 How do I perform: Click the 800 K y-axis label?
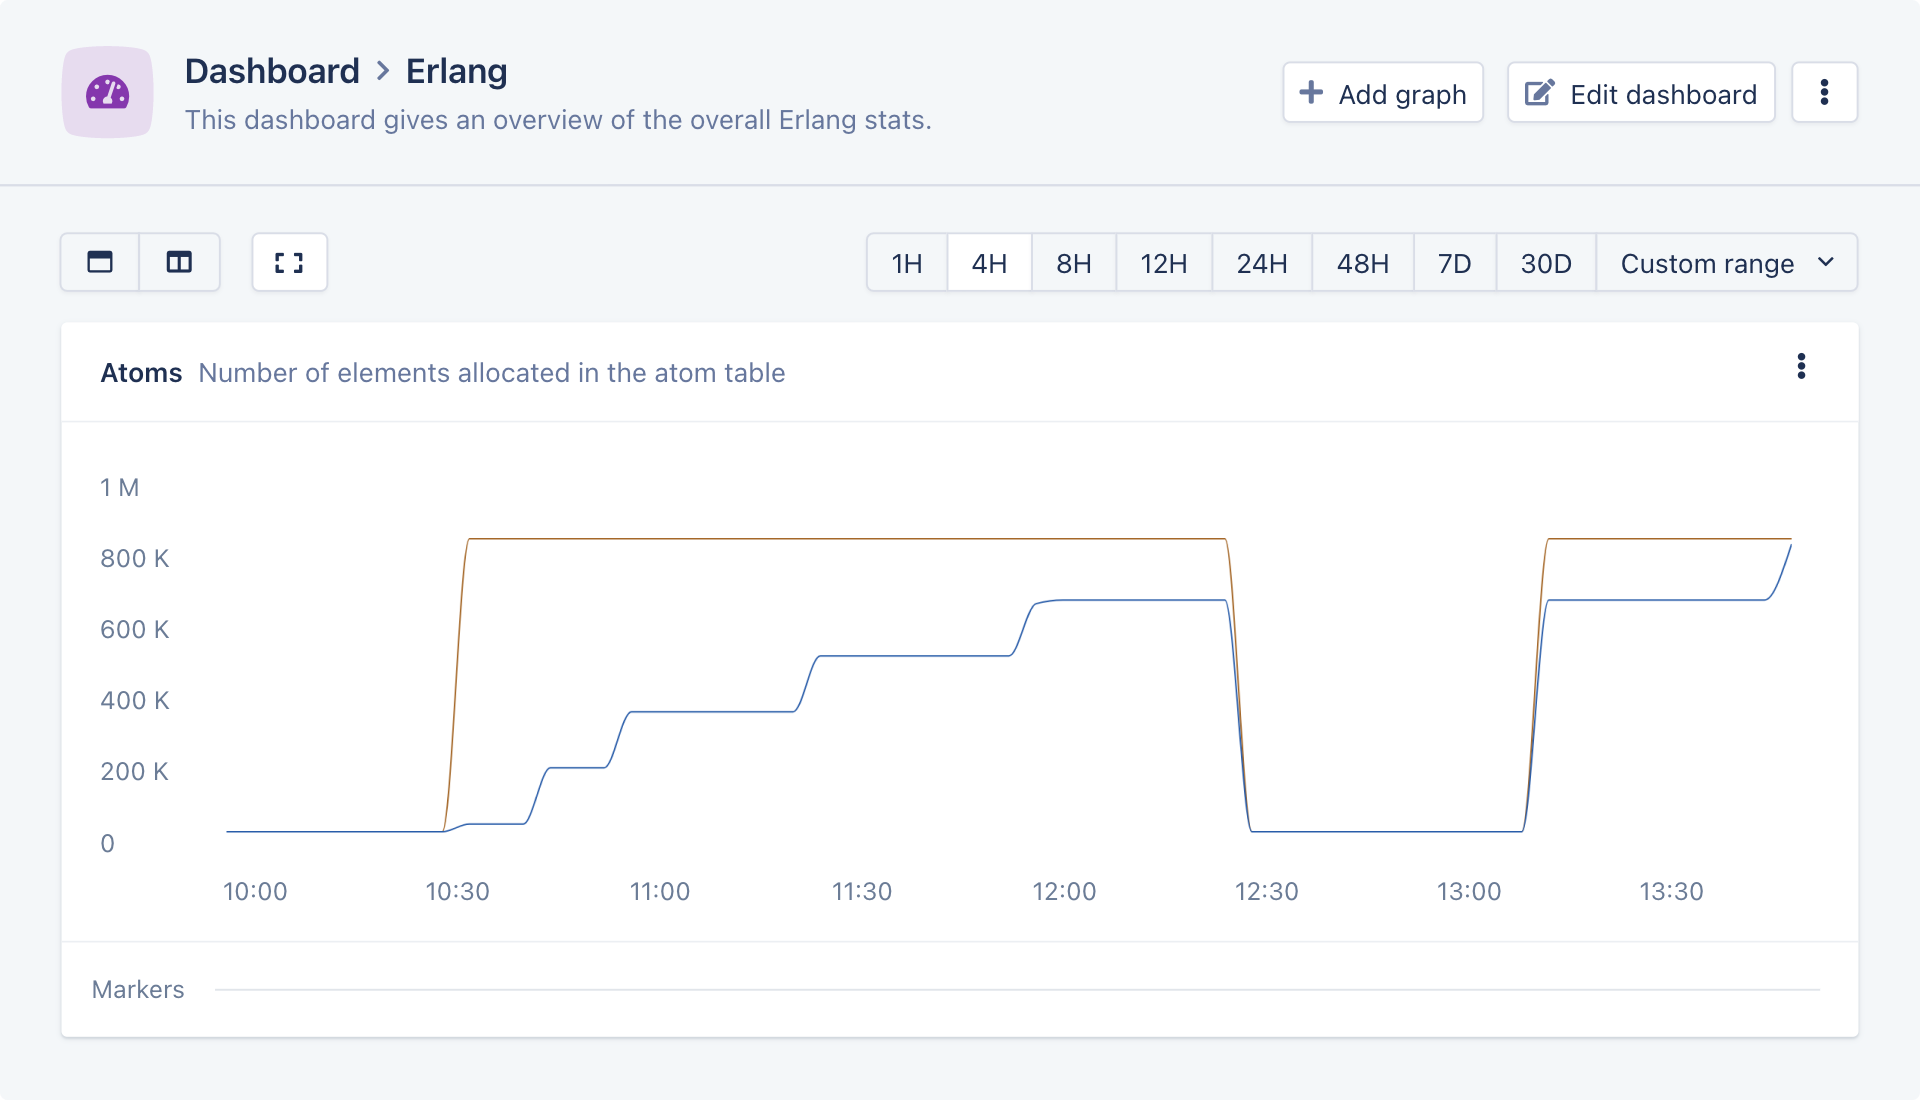pyautogui.click(x=135, y=558)
